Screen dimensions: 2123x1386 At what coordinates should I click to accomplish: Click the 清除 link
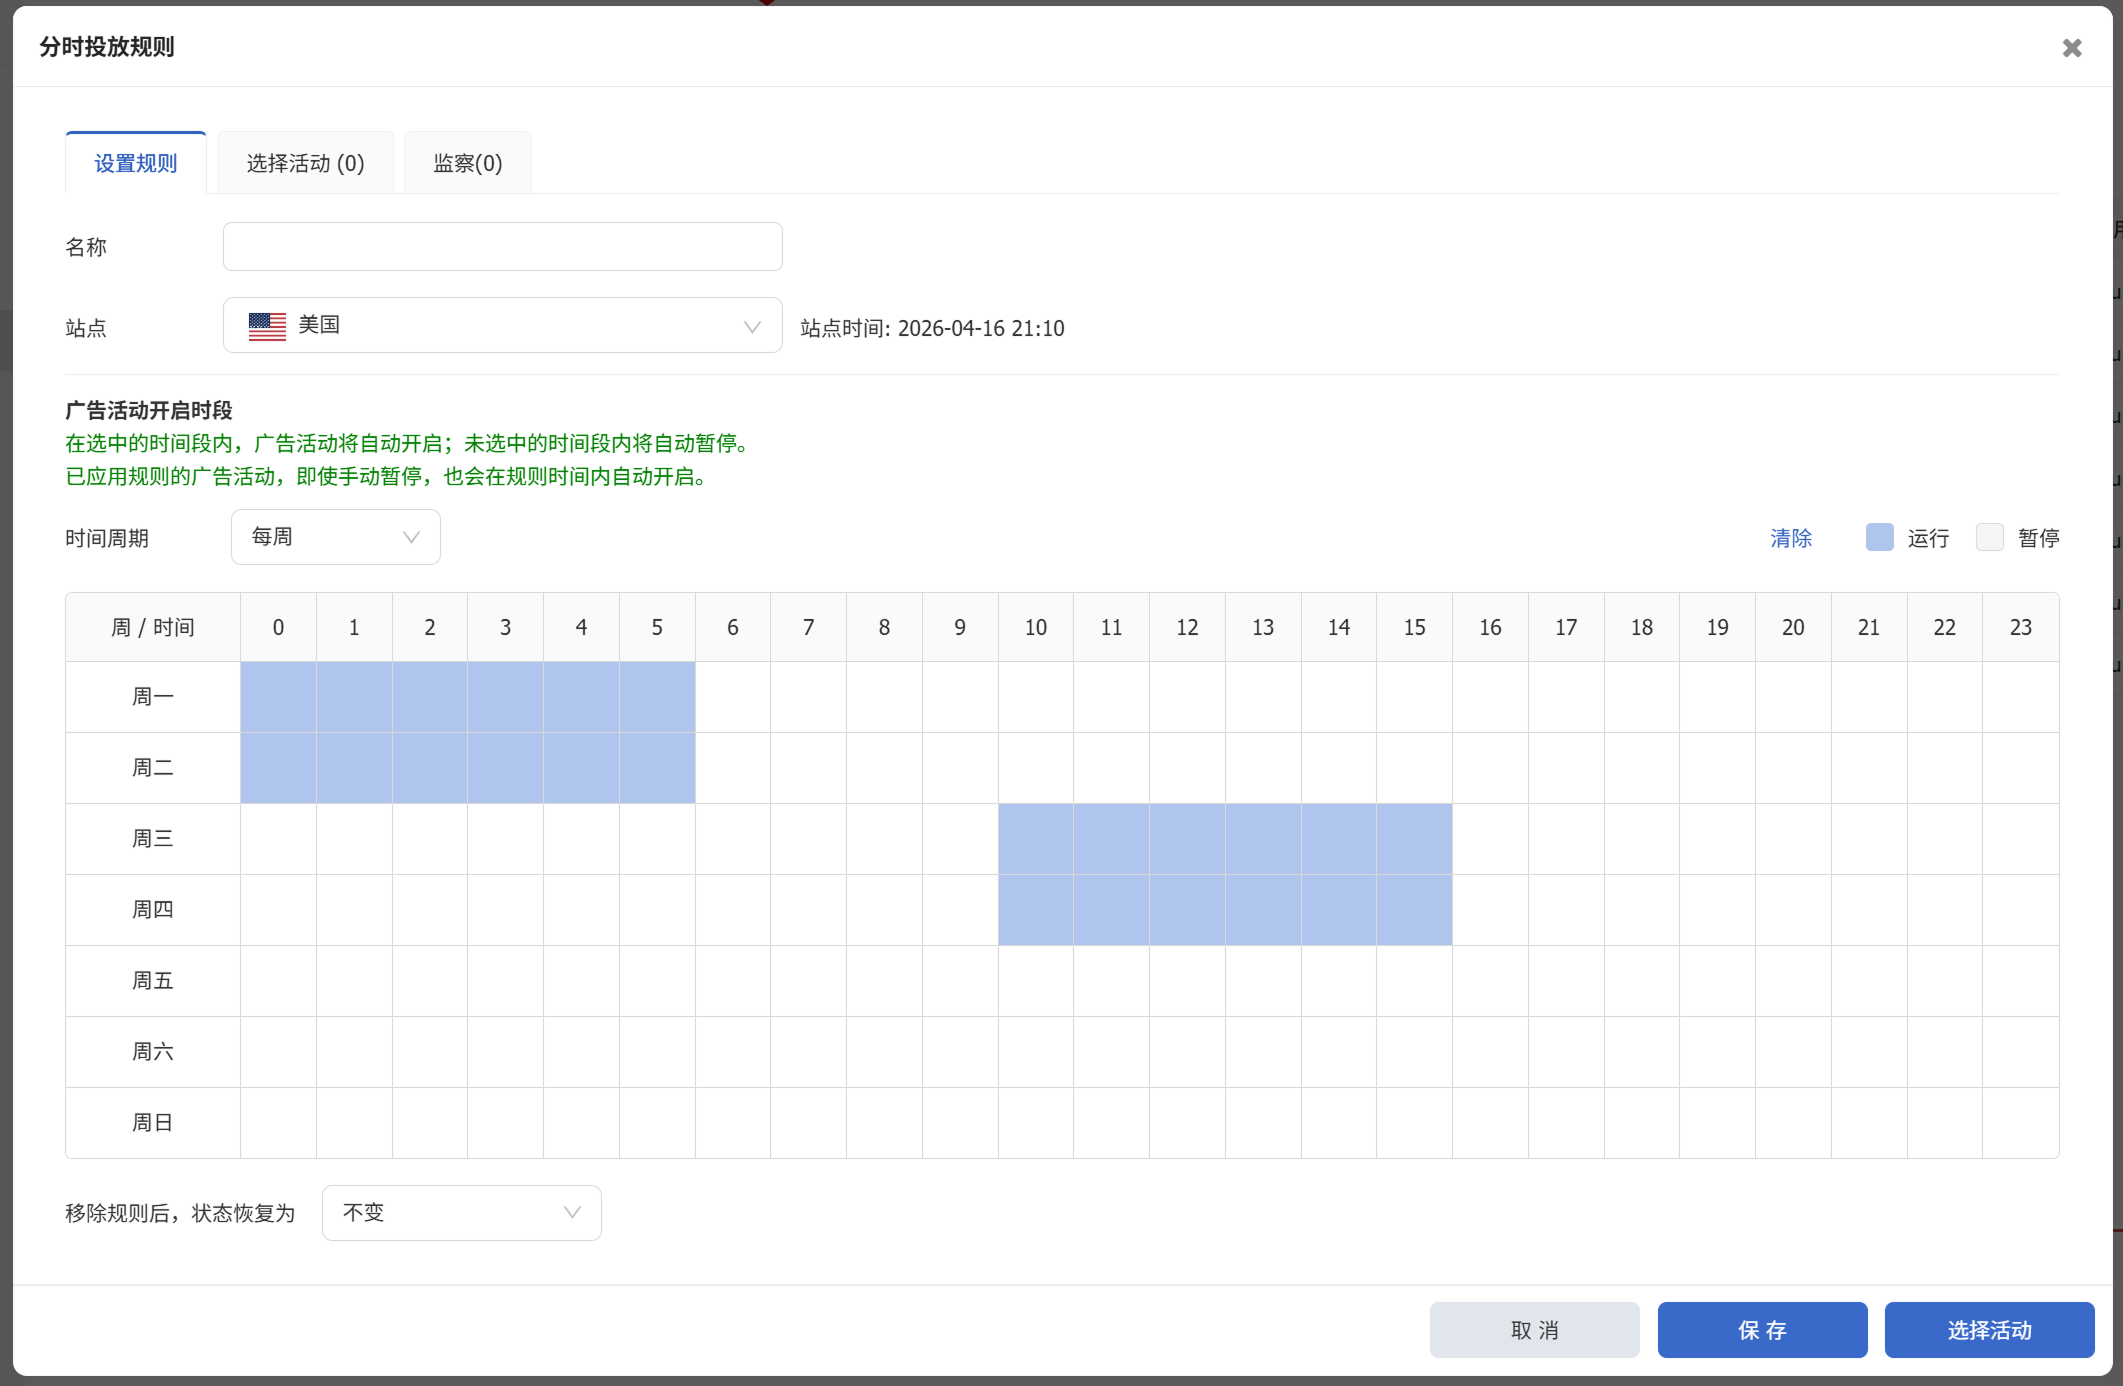click(1790, 539)
